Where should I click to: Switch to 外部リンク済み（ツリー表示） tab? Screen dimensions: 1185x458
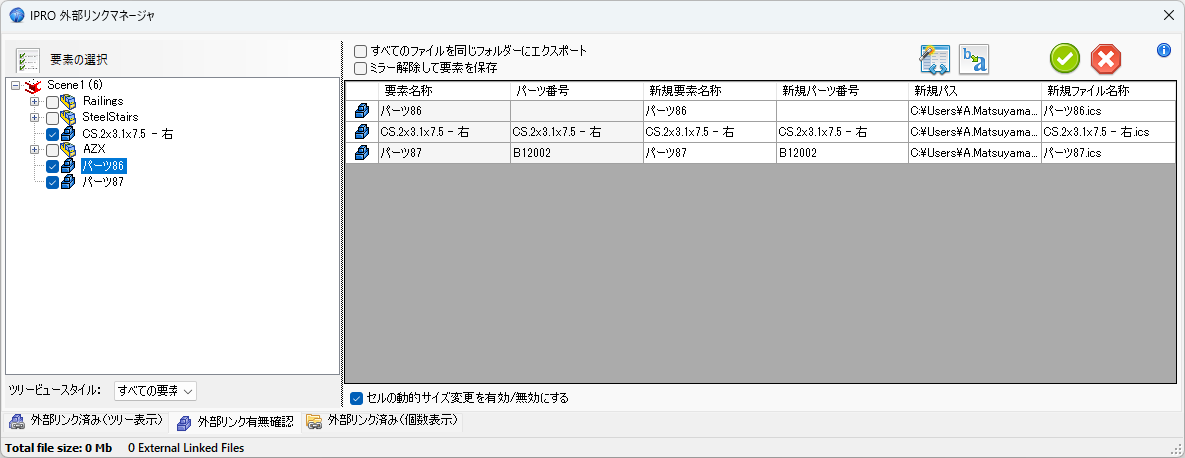point(85,420)
